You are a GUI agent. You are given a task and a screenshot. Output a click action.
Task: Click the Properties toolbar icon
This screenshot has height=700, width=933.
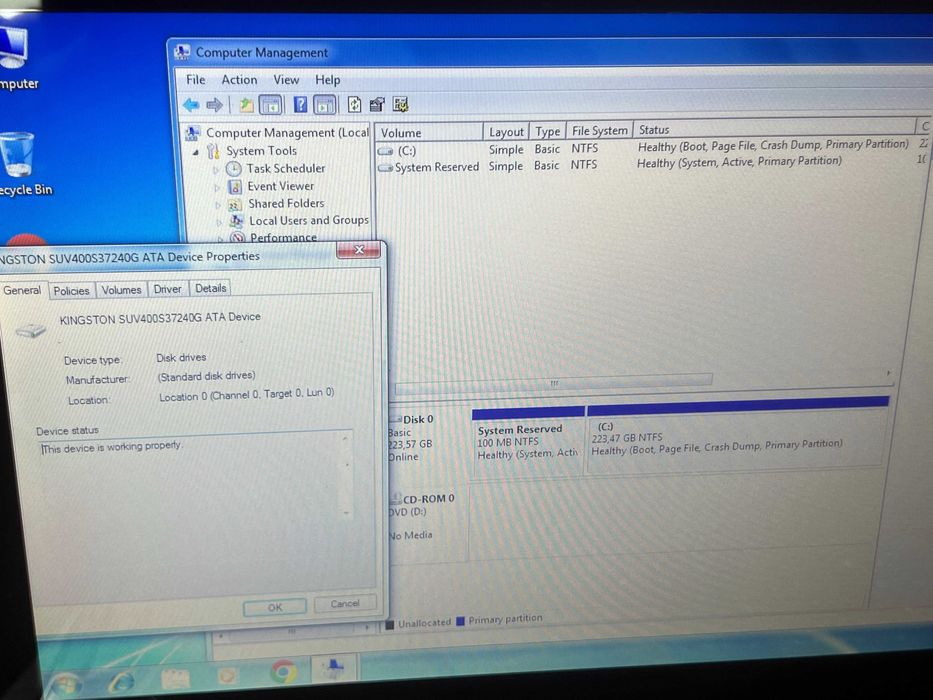tap(377, 105)
